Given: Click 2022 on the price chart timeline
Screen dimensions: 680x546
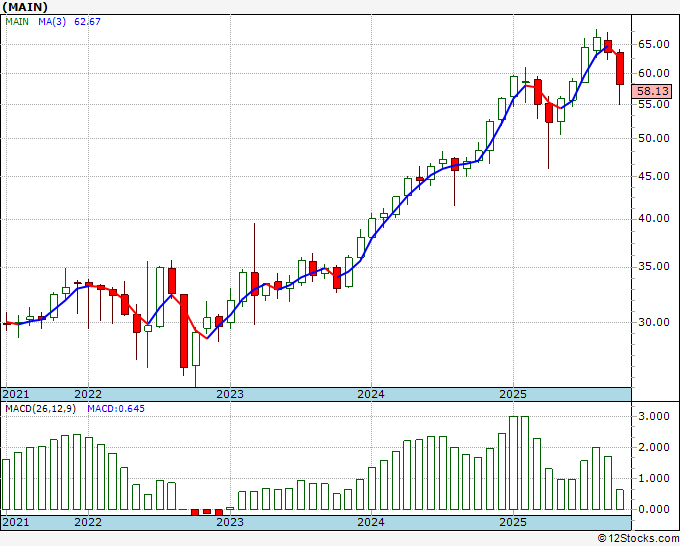Looking at the screenshot, I should point(88,394).
